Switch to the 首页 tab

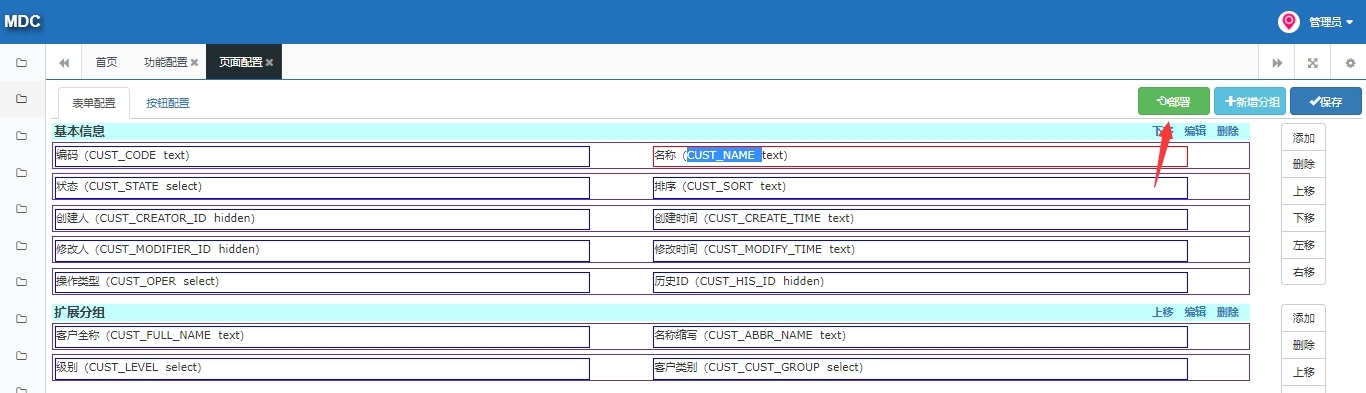(106, 62)
